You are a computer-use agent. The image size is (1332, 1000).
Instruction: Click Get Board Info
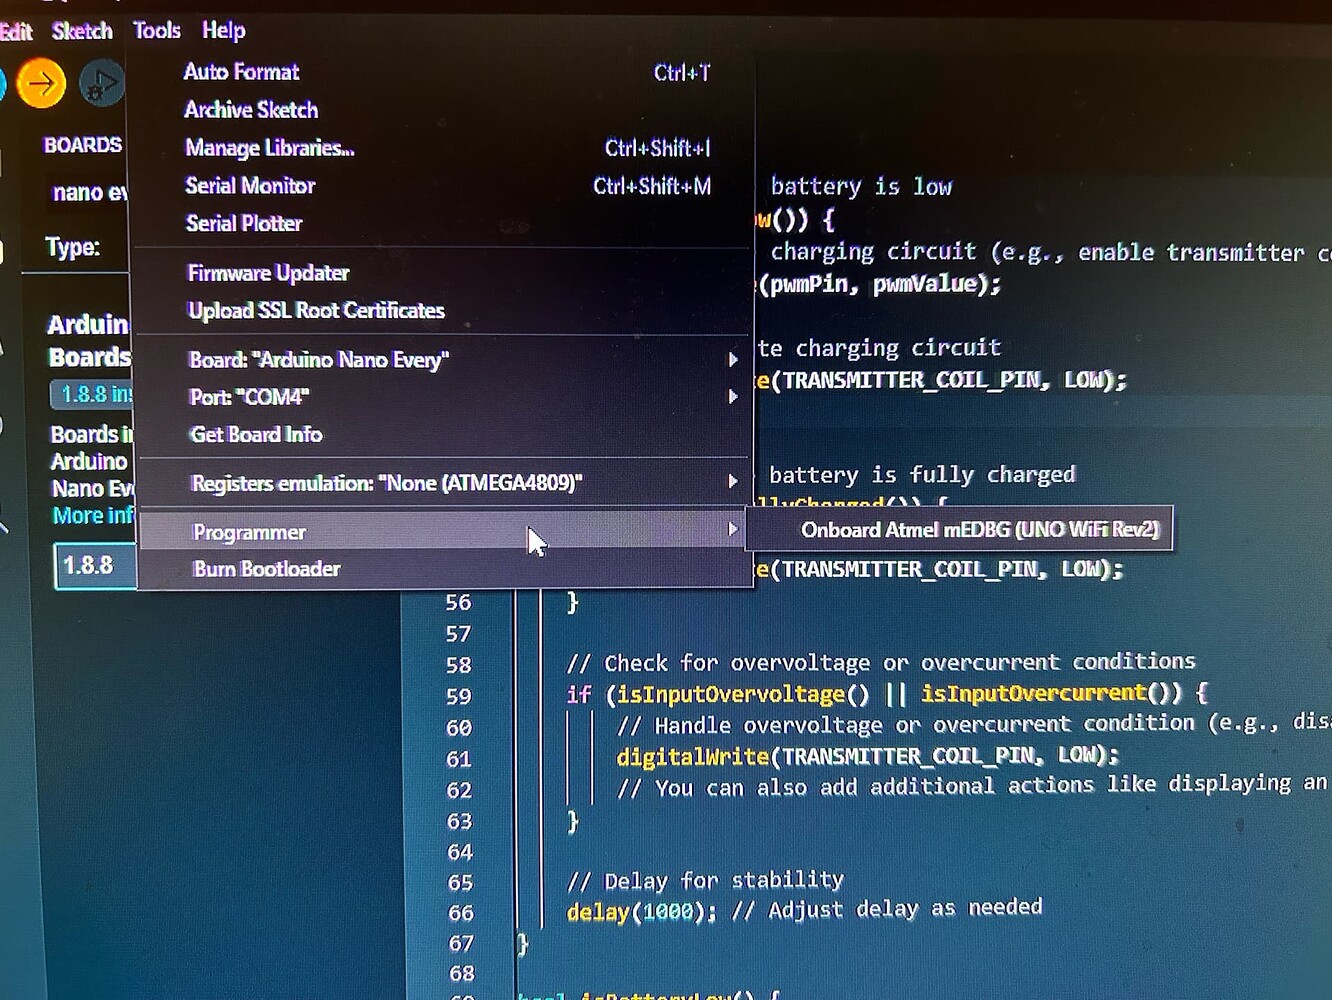point(256,434)
